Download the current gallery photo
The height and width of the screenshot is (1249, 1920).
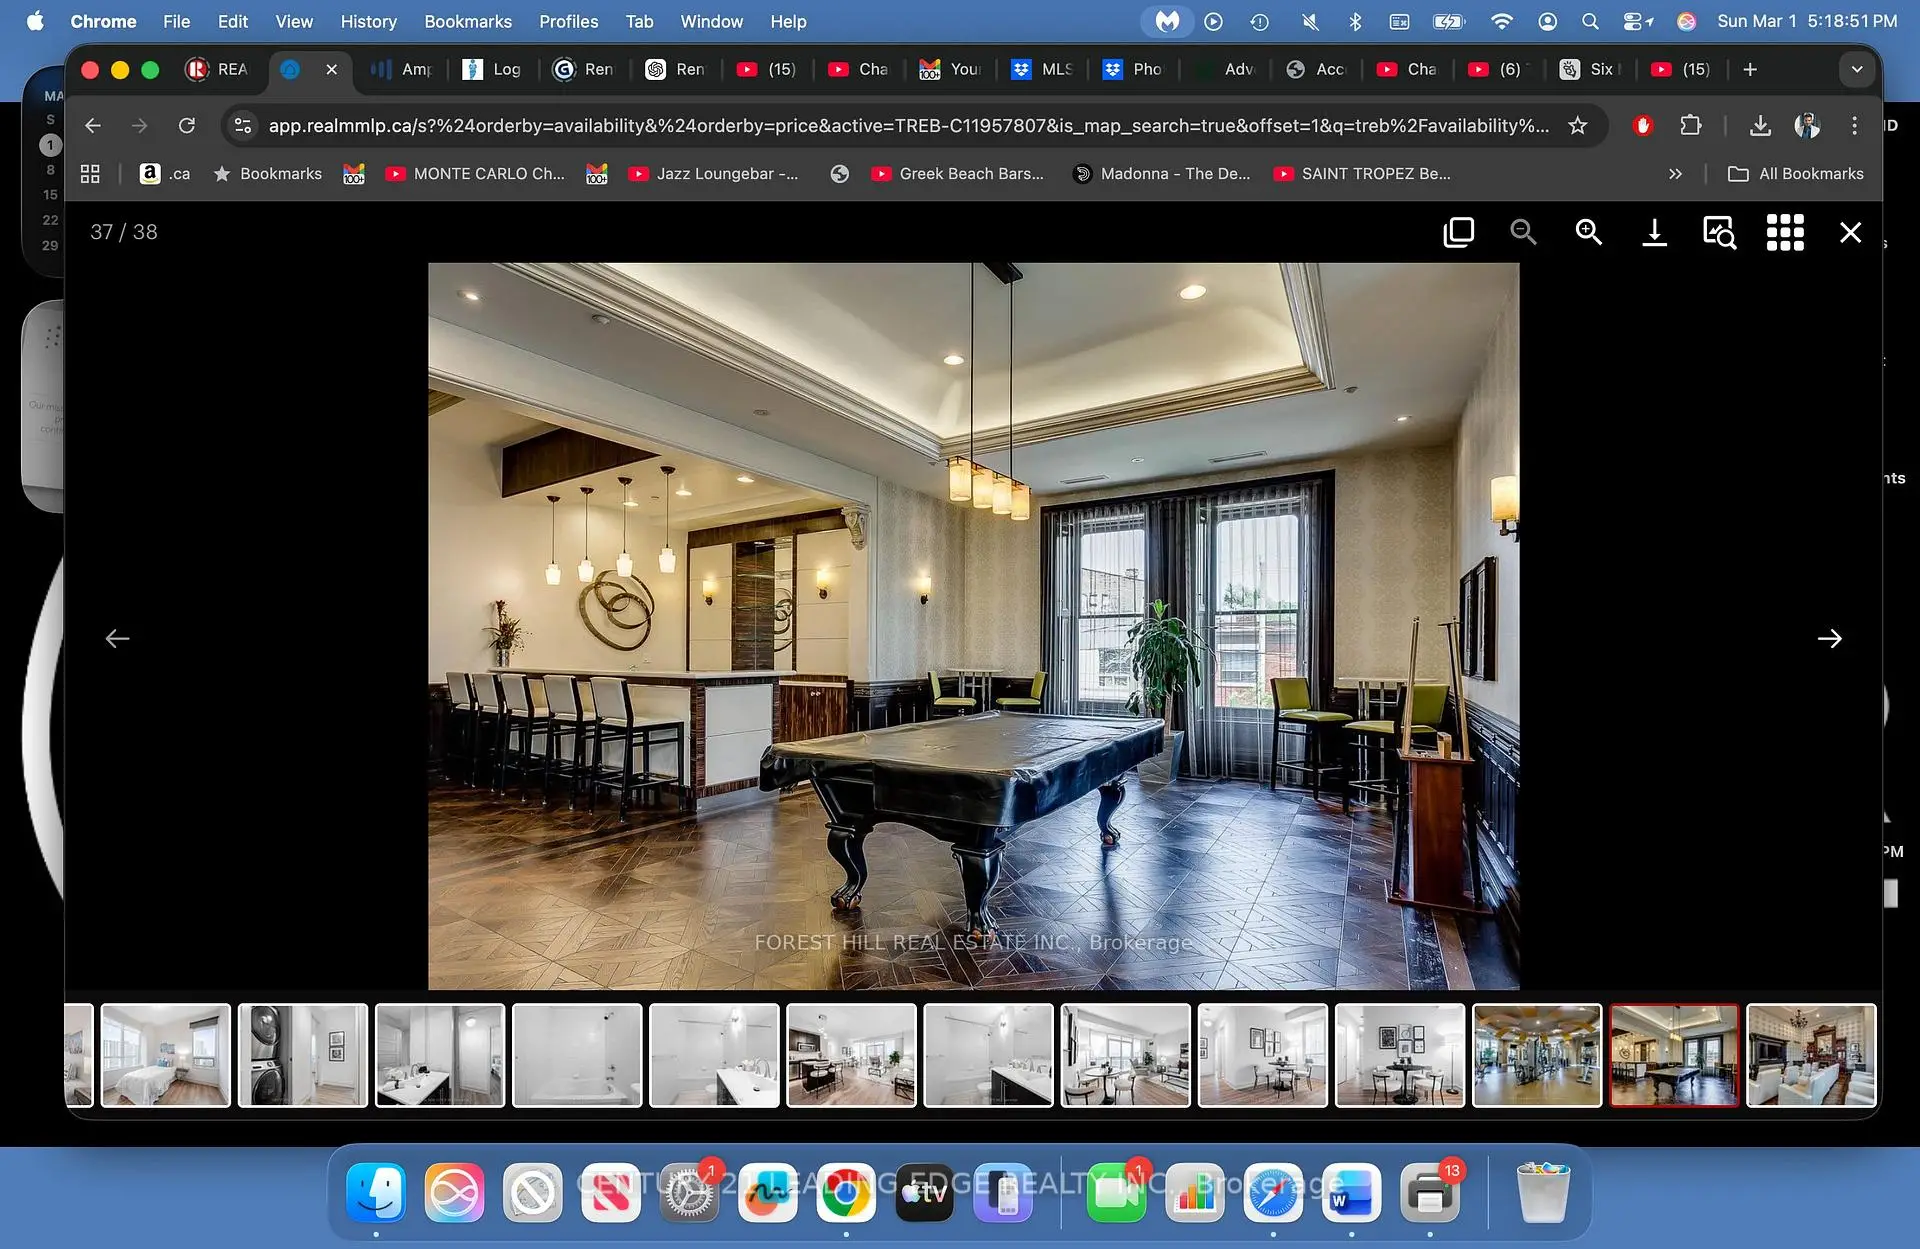tap(1654, 232)
